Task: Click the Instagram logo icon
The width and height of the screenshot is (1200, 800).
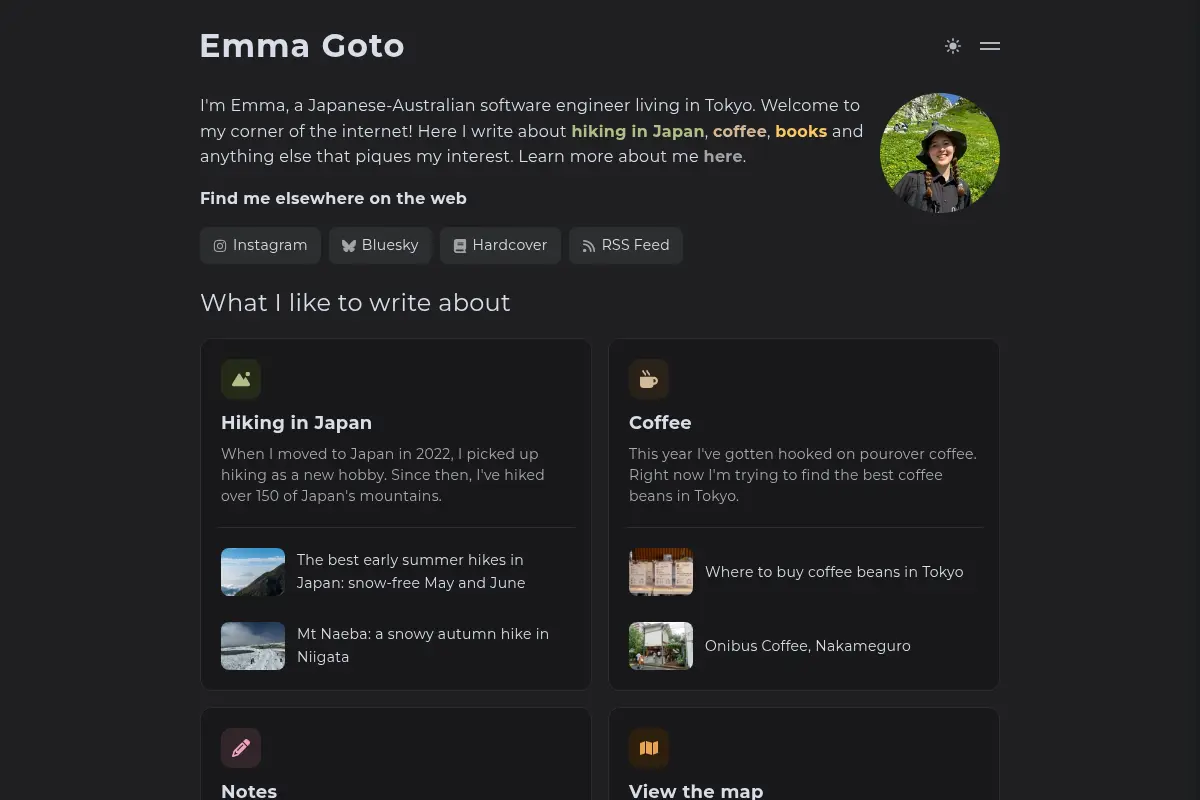Action: [x=220, y=246]
